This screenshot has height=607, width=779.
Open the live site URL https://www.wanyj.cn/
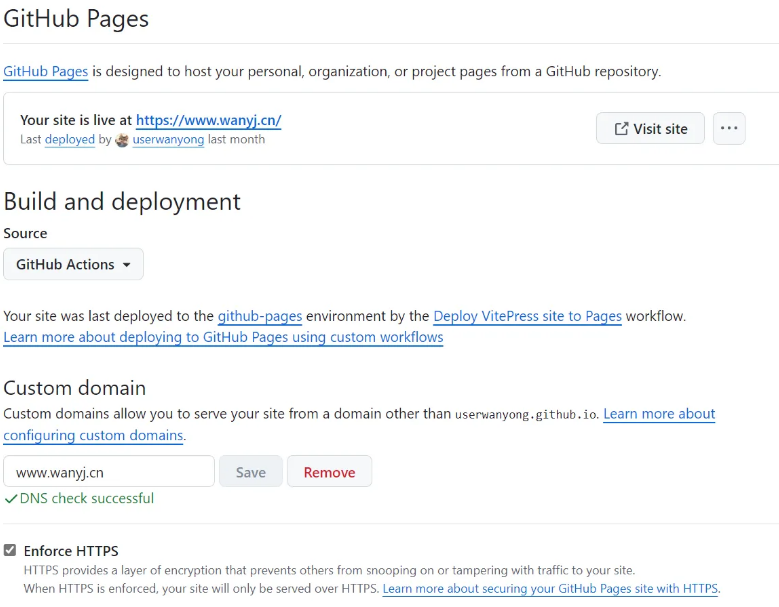pos(208,120)
